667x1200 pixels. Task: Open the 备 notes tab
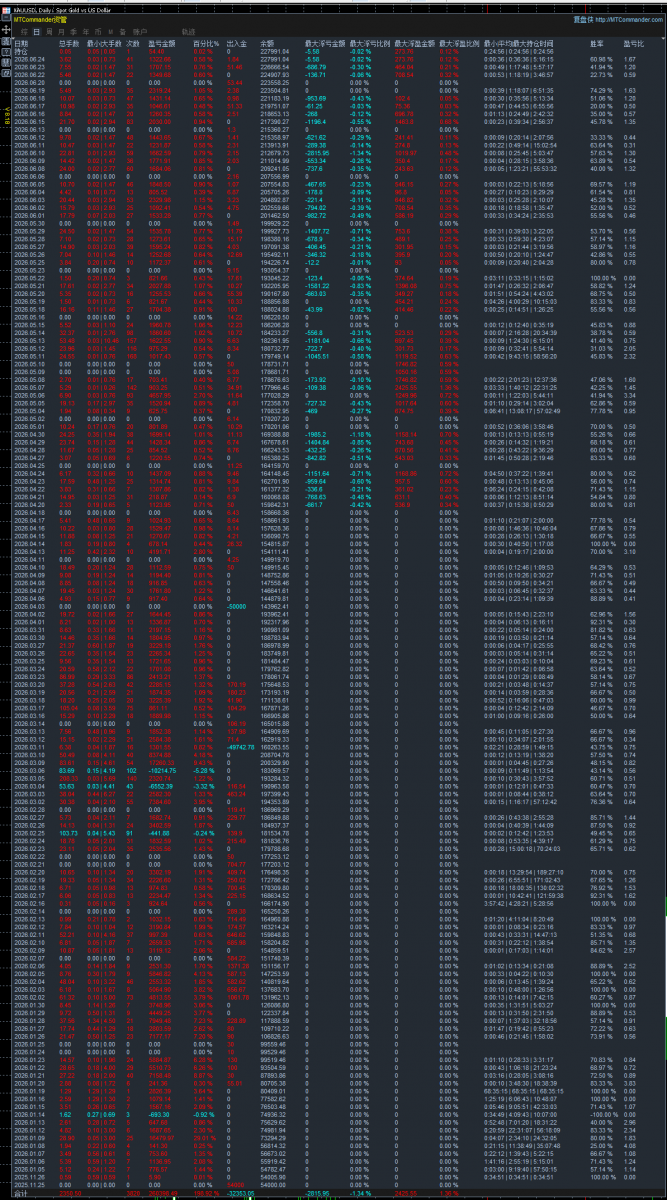click(x=122, y=32)
